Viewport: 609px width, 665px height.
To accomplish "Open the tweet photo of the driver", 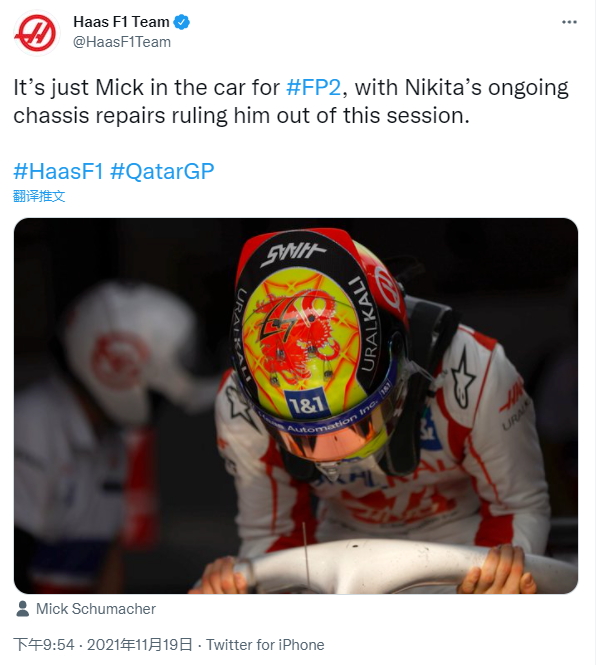I will pos(296,405).
